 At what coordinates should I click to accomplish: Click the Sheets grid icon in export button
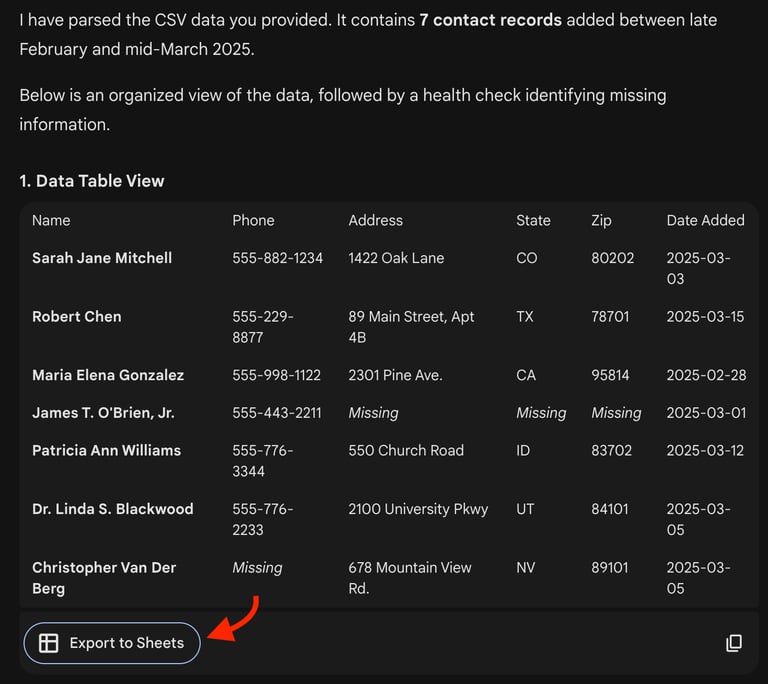click(48, 643)
